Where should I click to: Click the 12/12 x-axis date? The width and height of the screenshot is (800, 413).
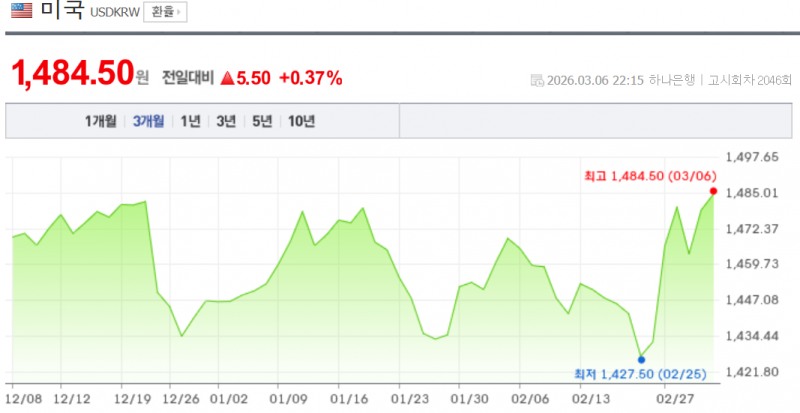72,398
